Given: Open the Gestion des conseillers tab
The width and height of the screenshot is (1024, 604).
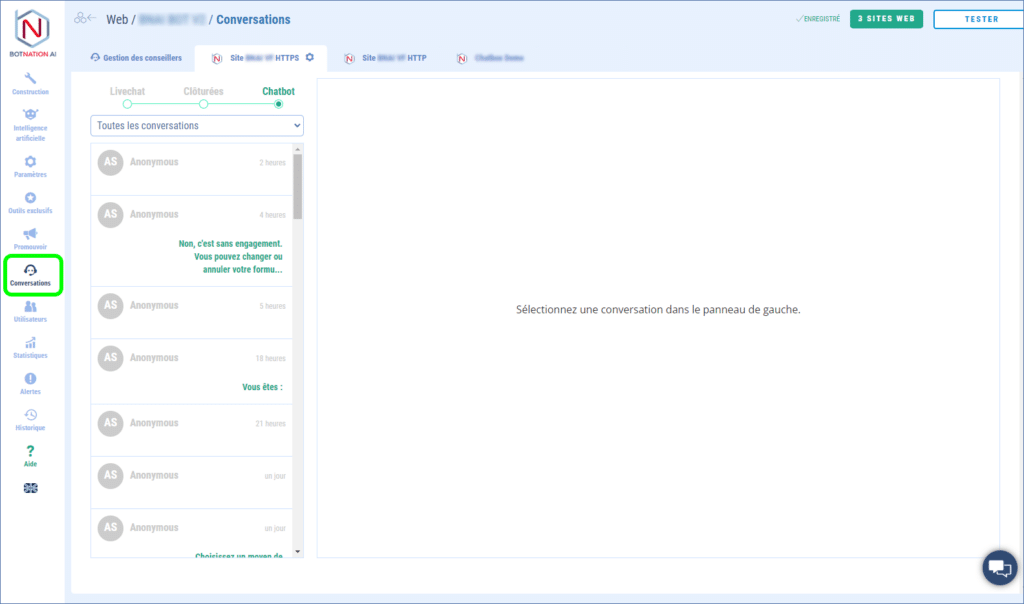Looking at the screenshot, I should [136, 58].
